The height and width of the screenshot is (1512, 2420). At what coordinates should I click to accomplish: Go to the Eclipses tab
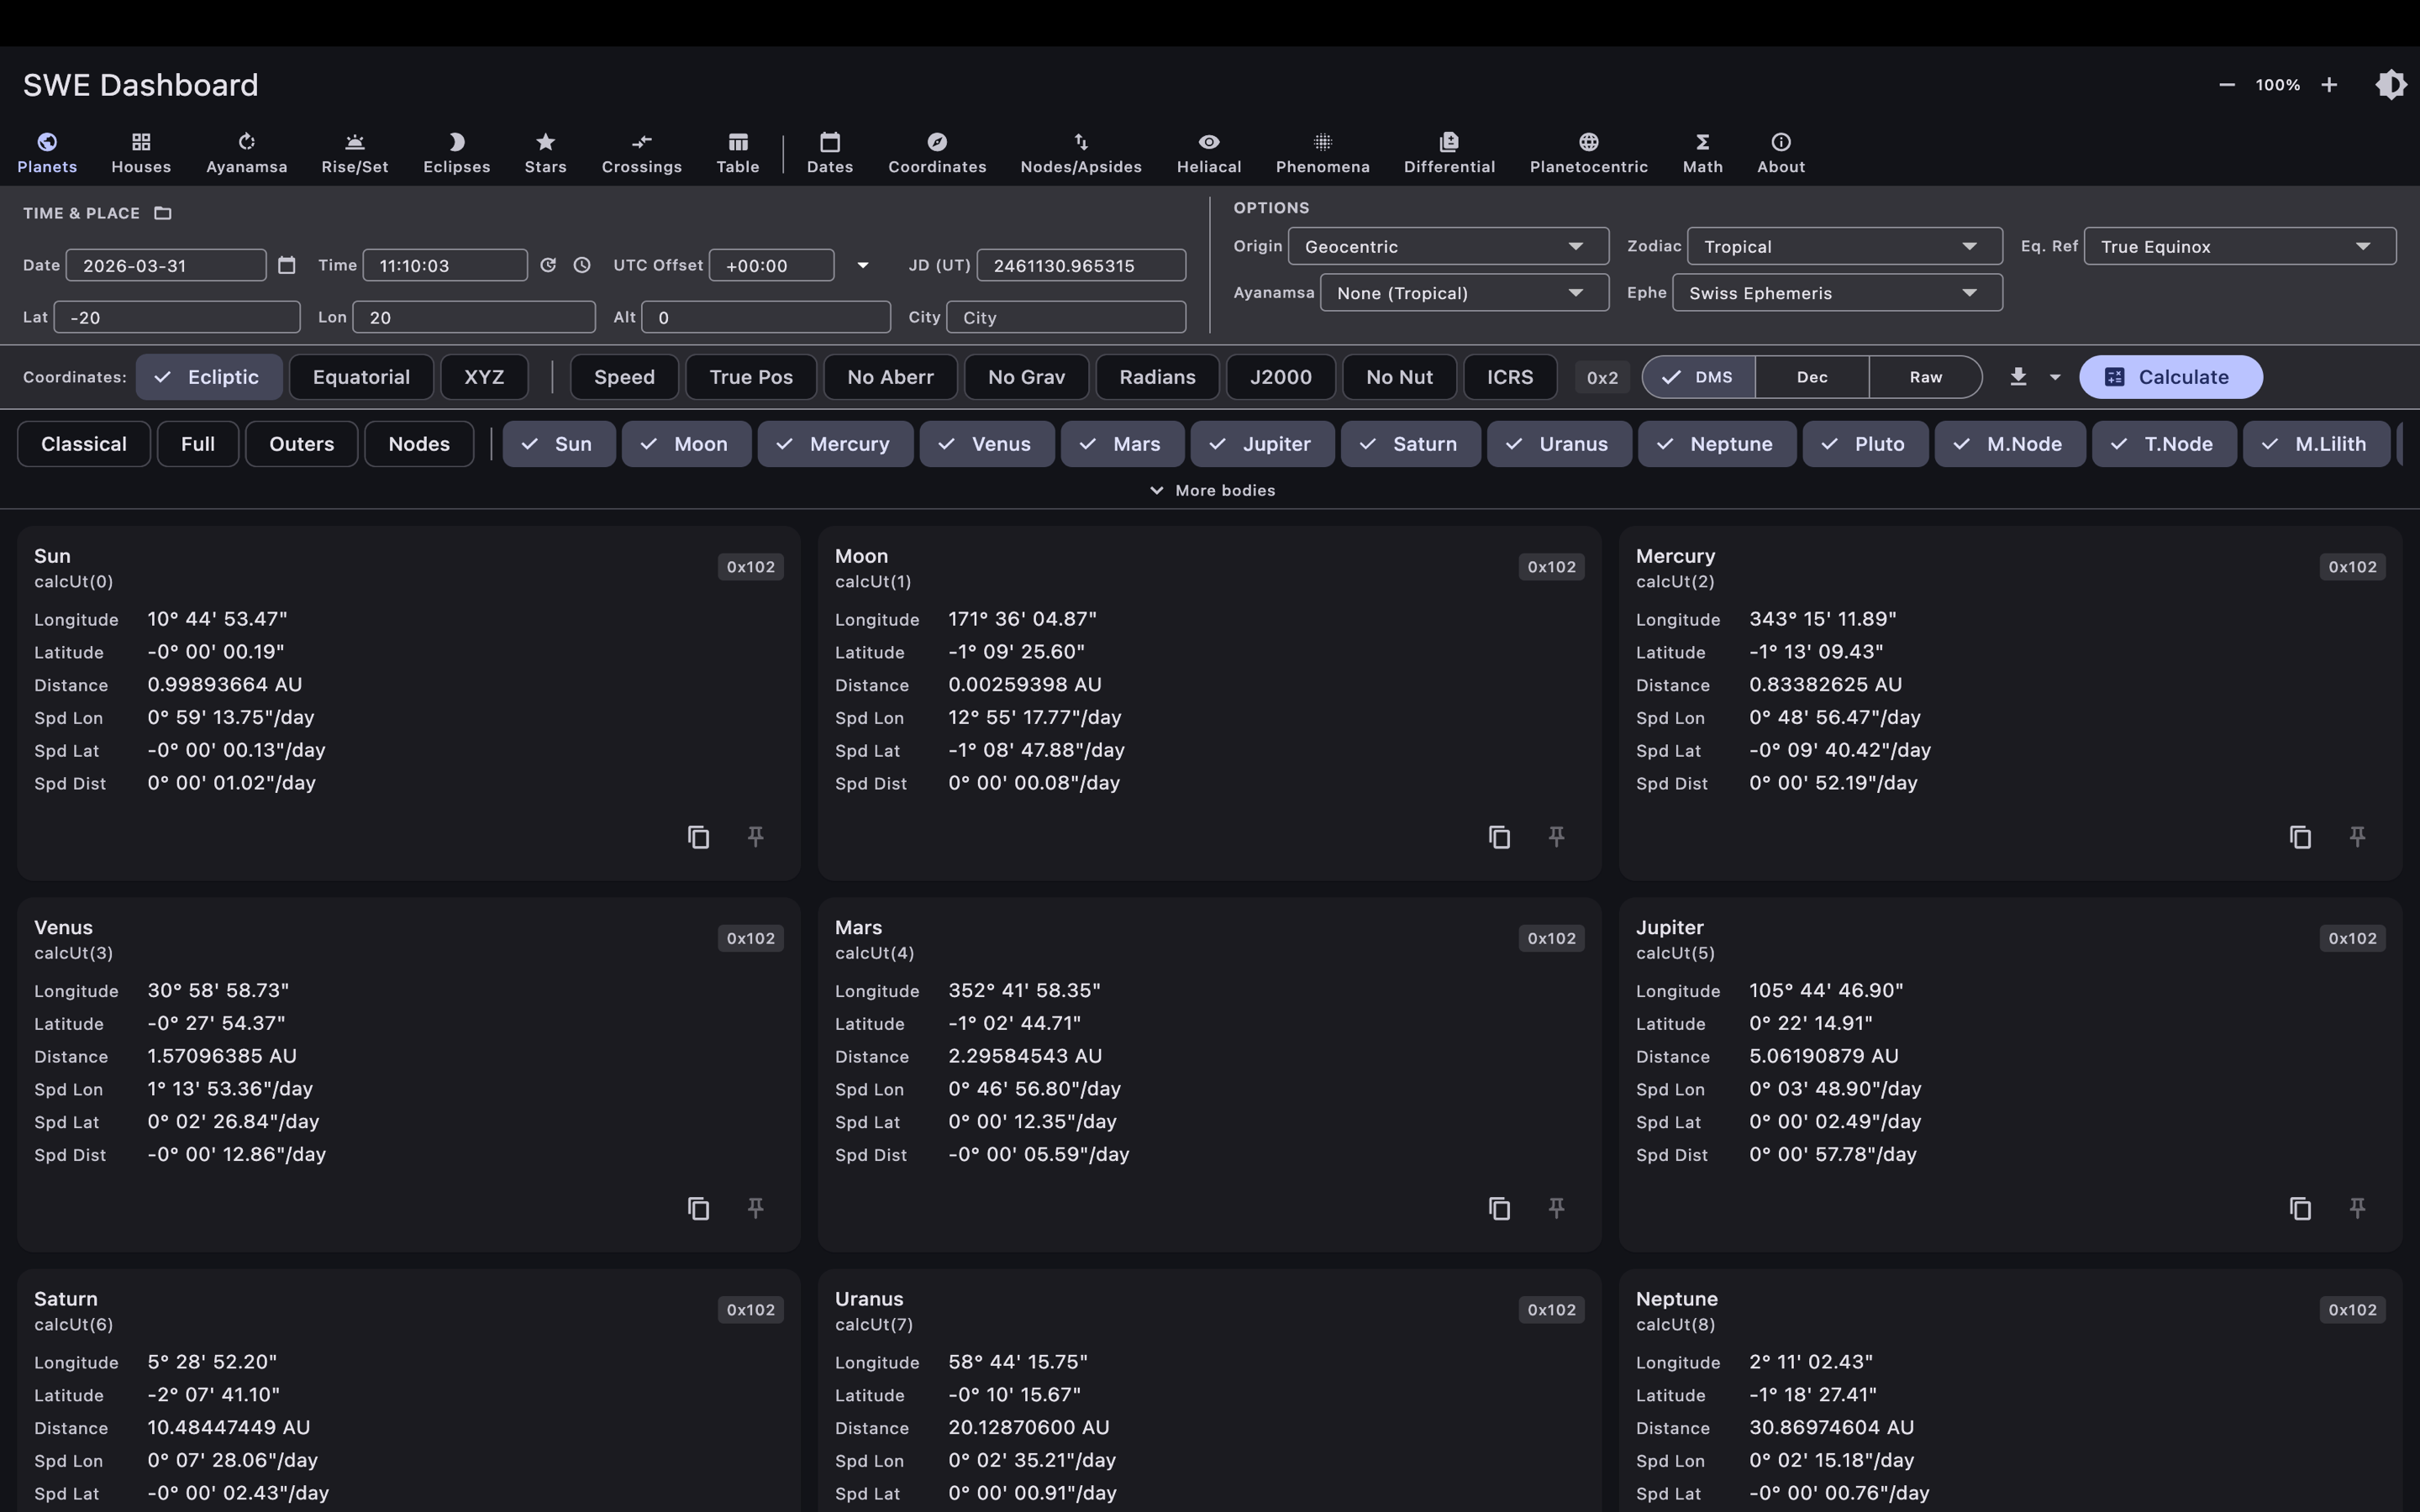[x=457, y=153]
